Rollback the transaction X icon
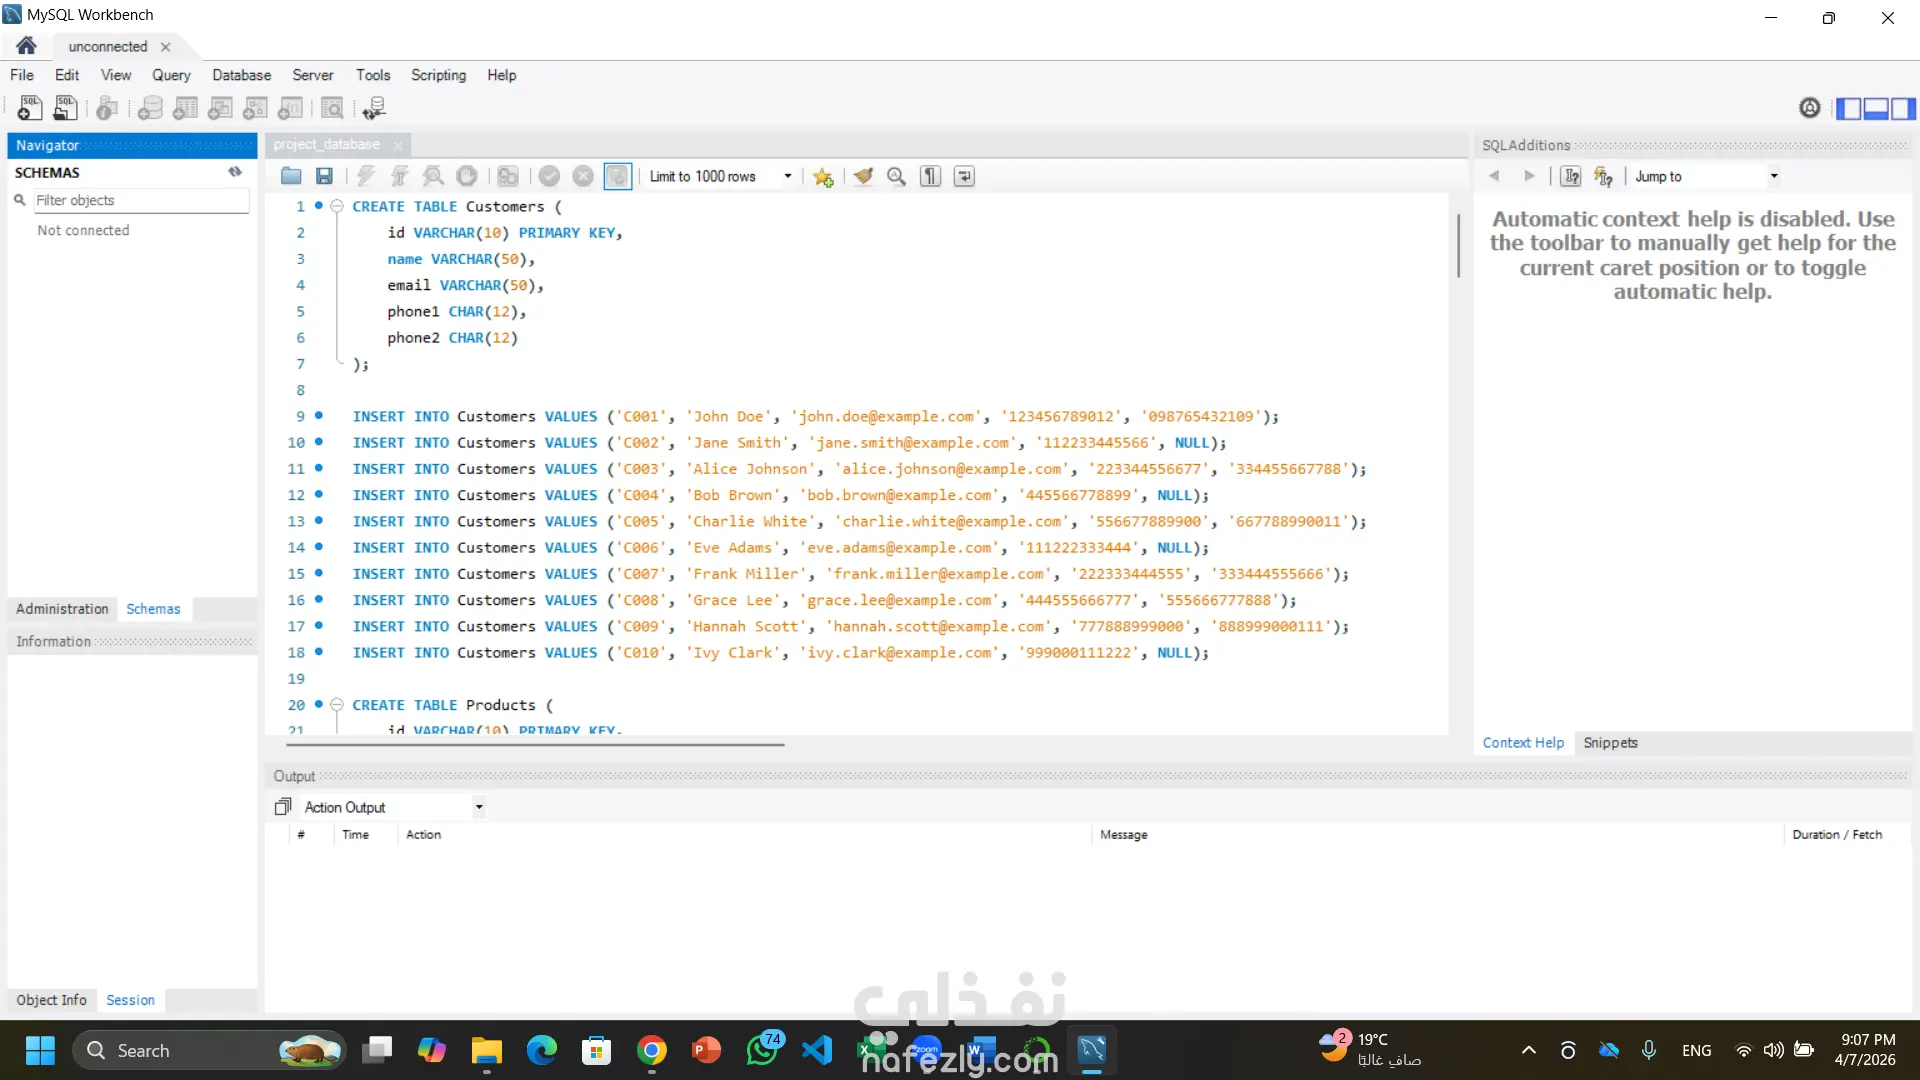The height and width of the screenshot is (1080, 1920). tap(583, 176)
